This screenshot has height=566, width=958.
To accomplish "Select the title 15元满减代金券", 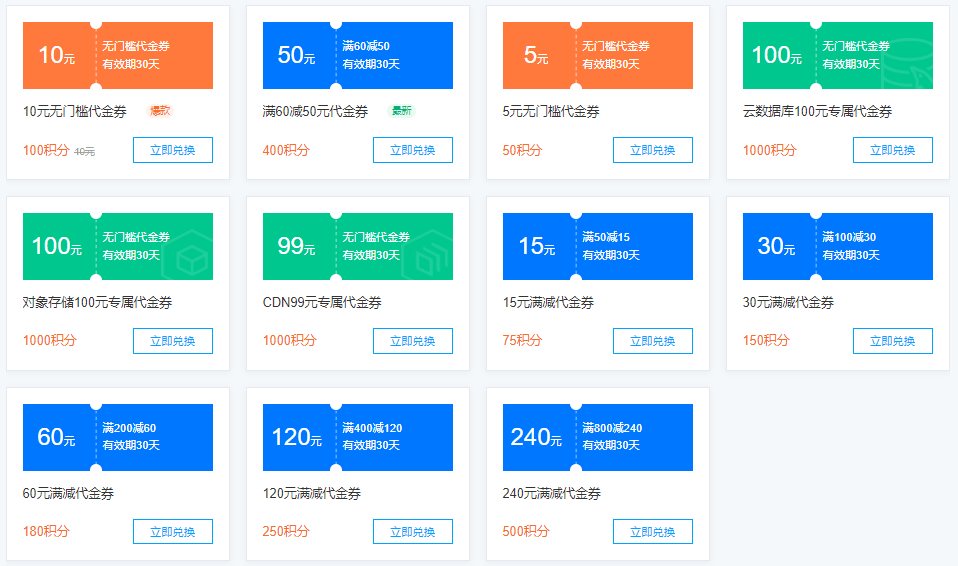I will 548,302.
